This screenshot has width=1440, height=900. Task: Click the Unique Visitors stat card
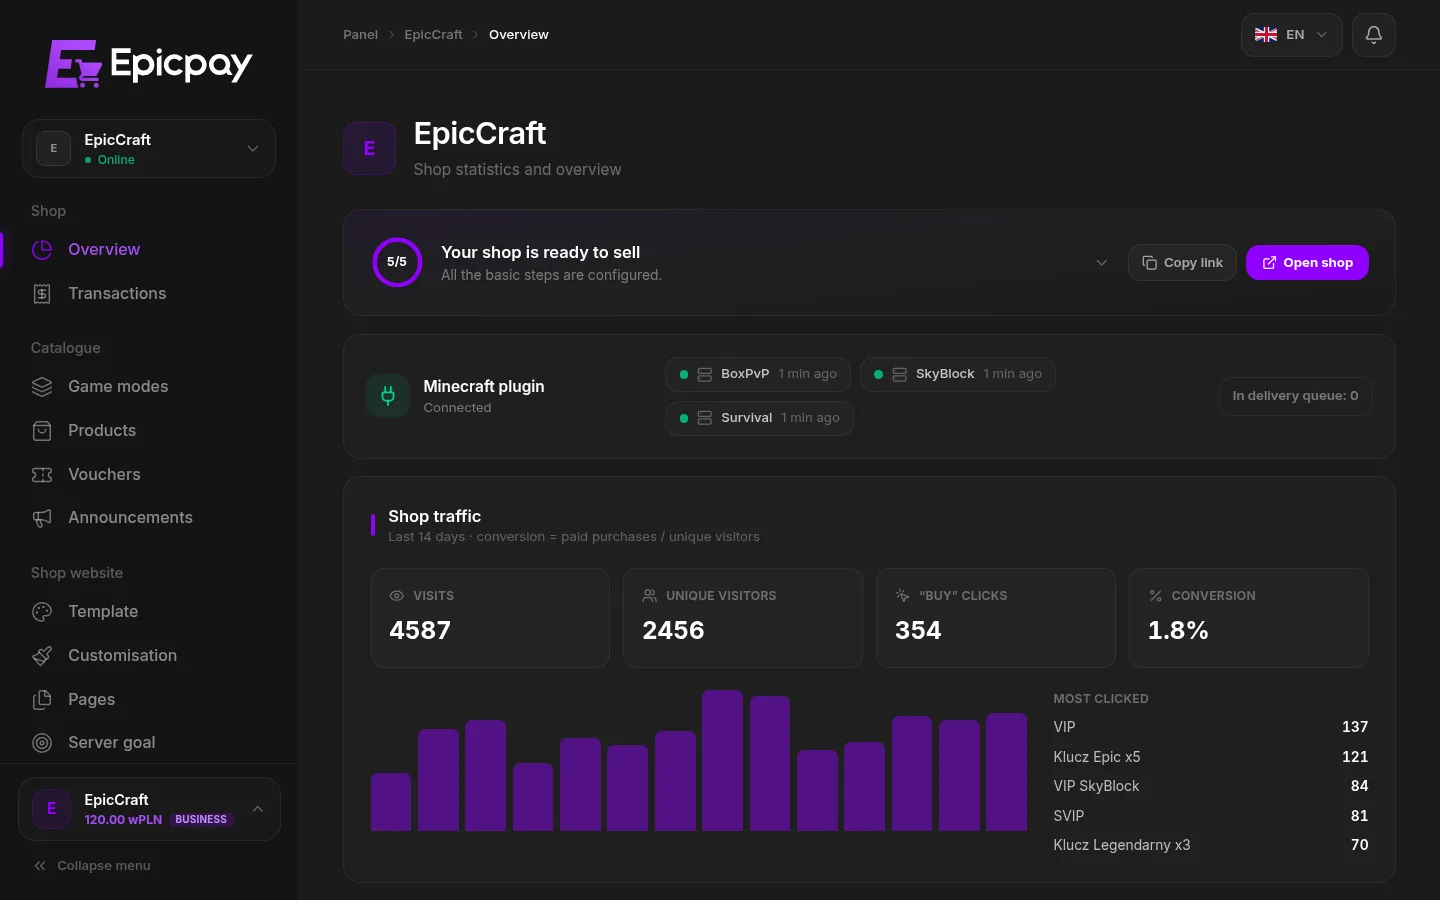743,618
